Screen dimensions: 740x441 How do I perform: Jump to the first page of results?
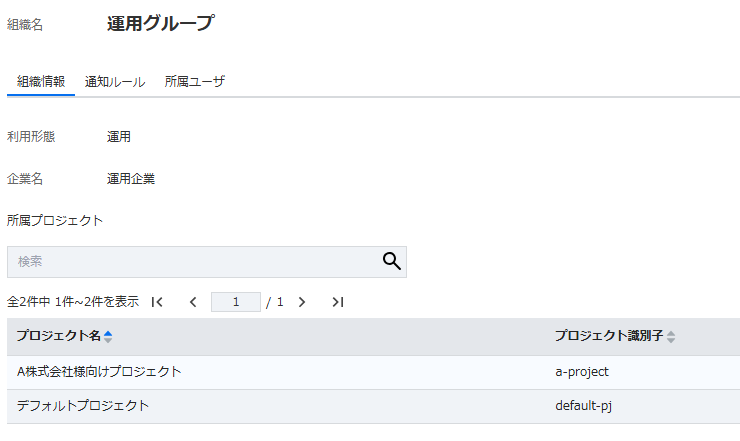(x=157, y=302)
